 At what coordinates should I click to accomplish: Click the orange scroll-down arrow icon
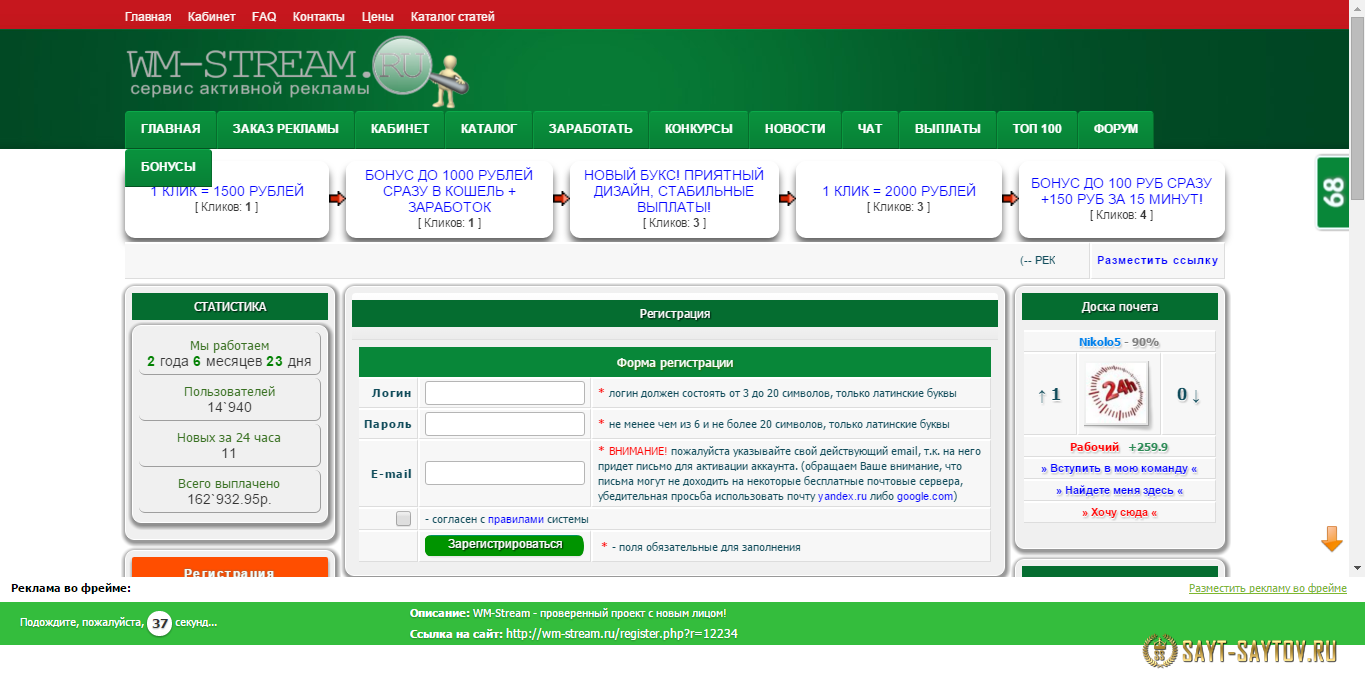pyautogui.click(x=1331, y=540)
